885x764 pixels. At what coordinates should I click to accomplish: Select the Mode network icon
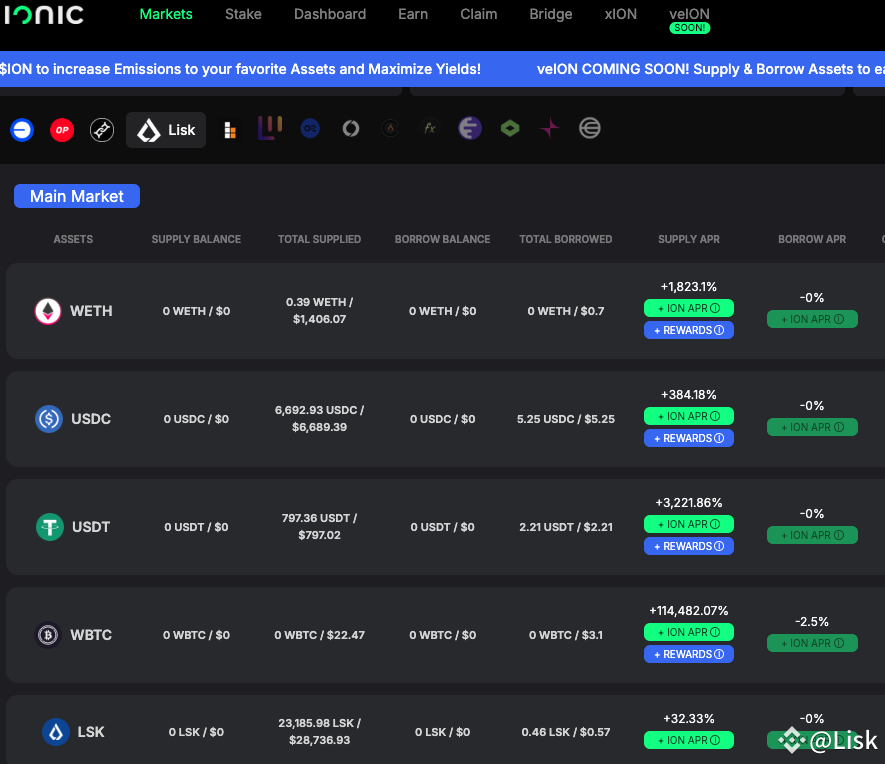(x=101, y=128)
